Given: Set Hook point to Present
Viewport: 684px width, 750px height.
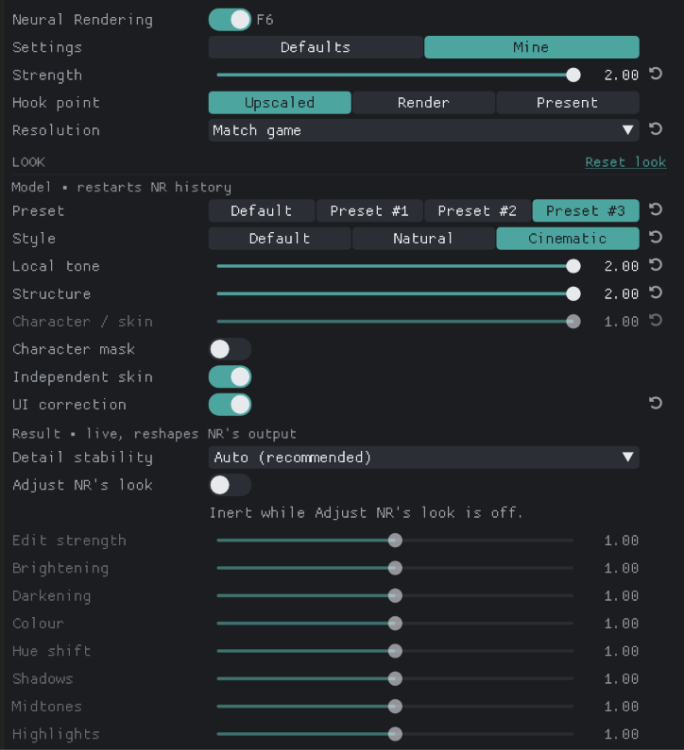Looking at the screenshot, I should pyautogui.click(x=568, y=103).
